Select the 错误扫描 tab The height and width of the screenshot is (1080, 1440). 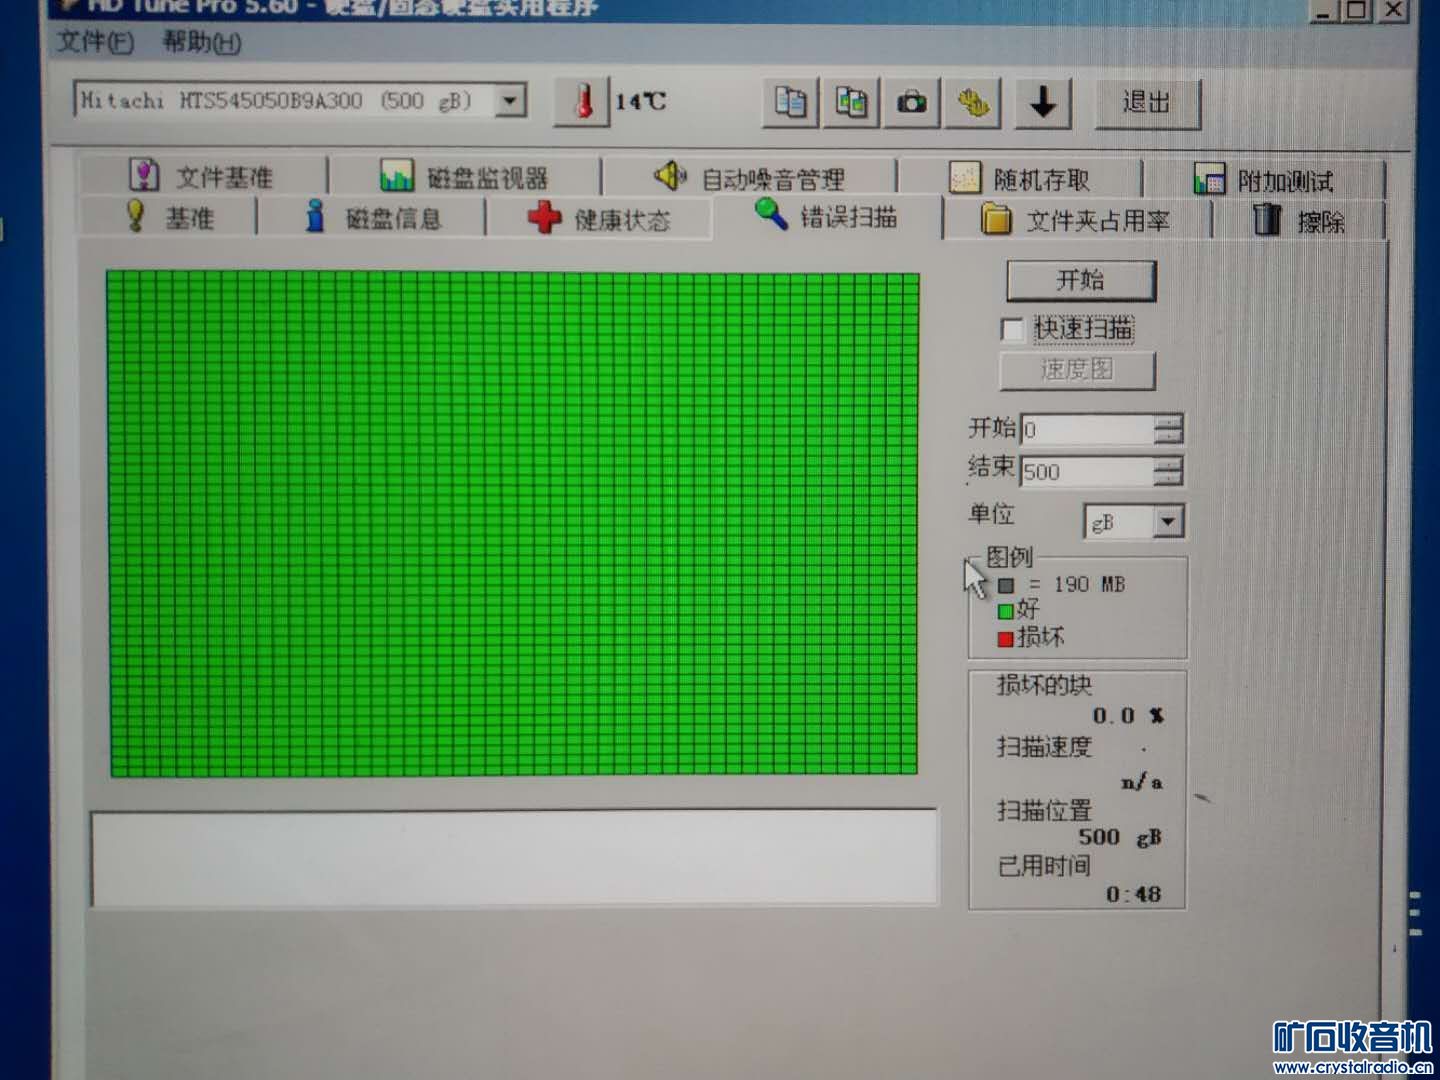tap(827, 216)
